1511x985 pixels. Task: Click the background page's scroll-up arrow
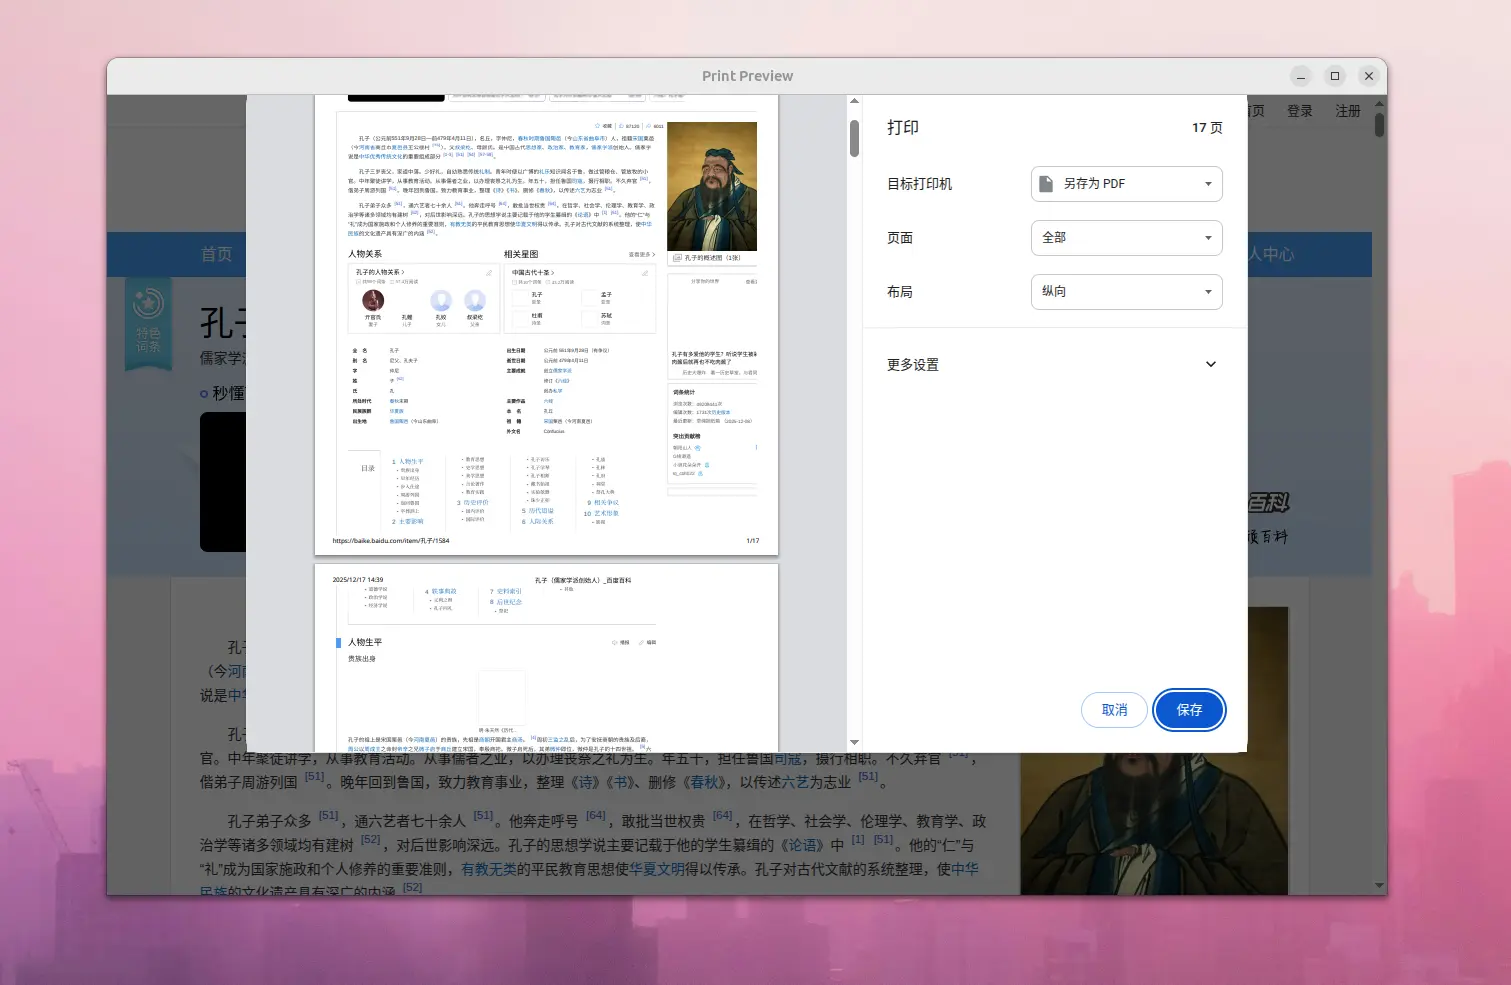coord(1379,102)
